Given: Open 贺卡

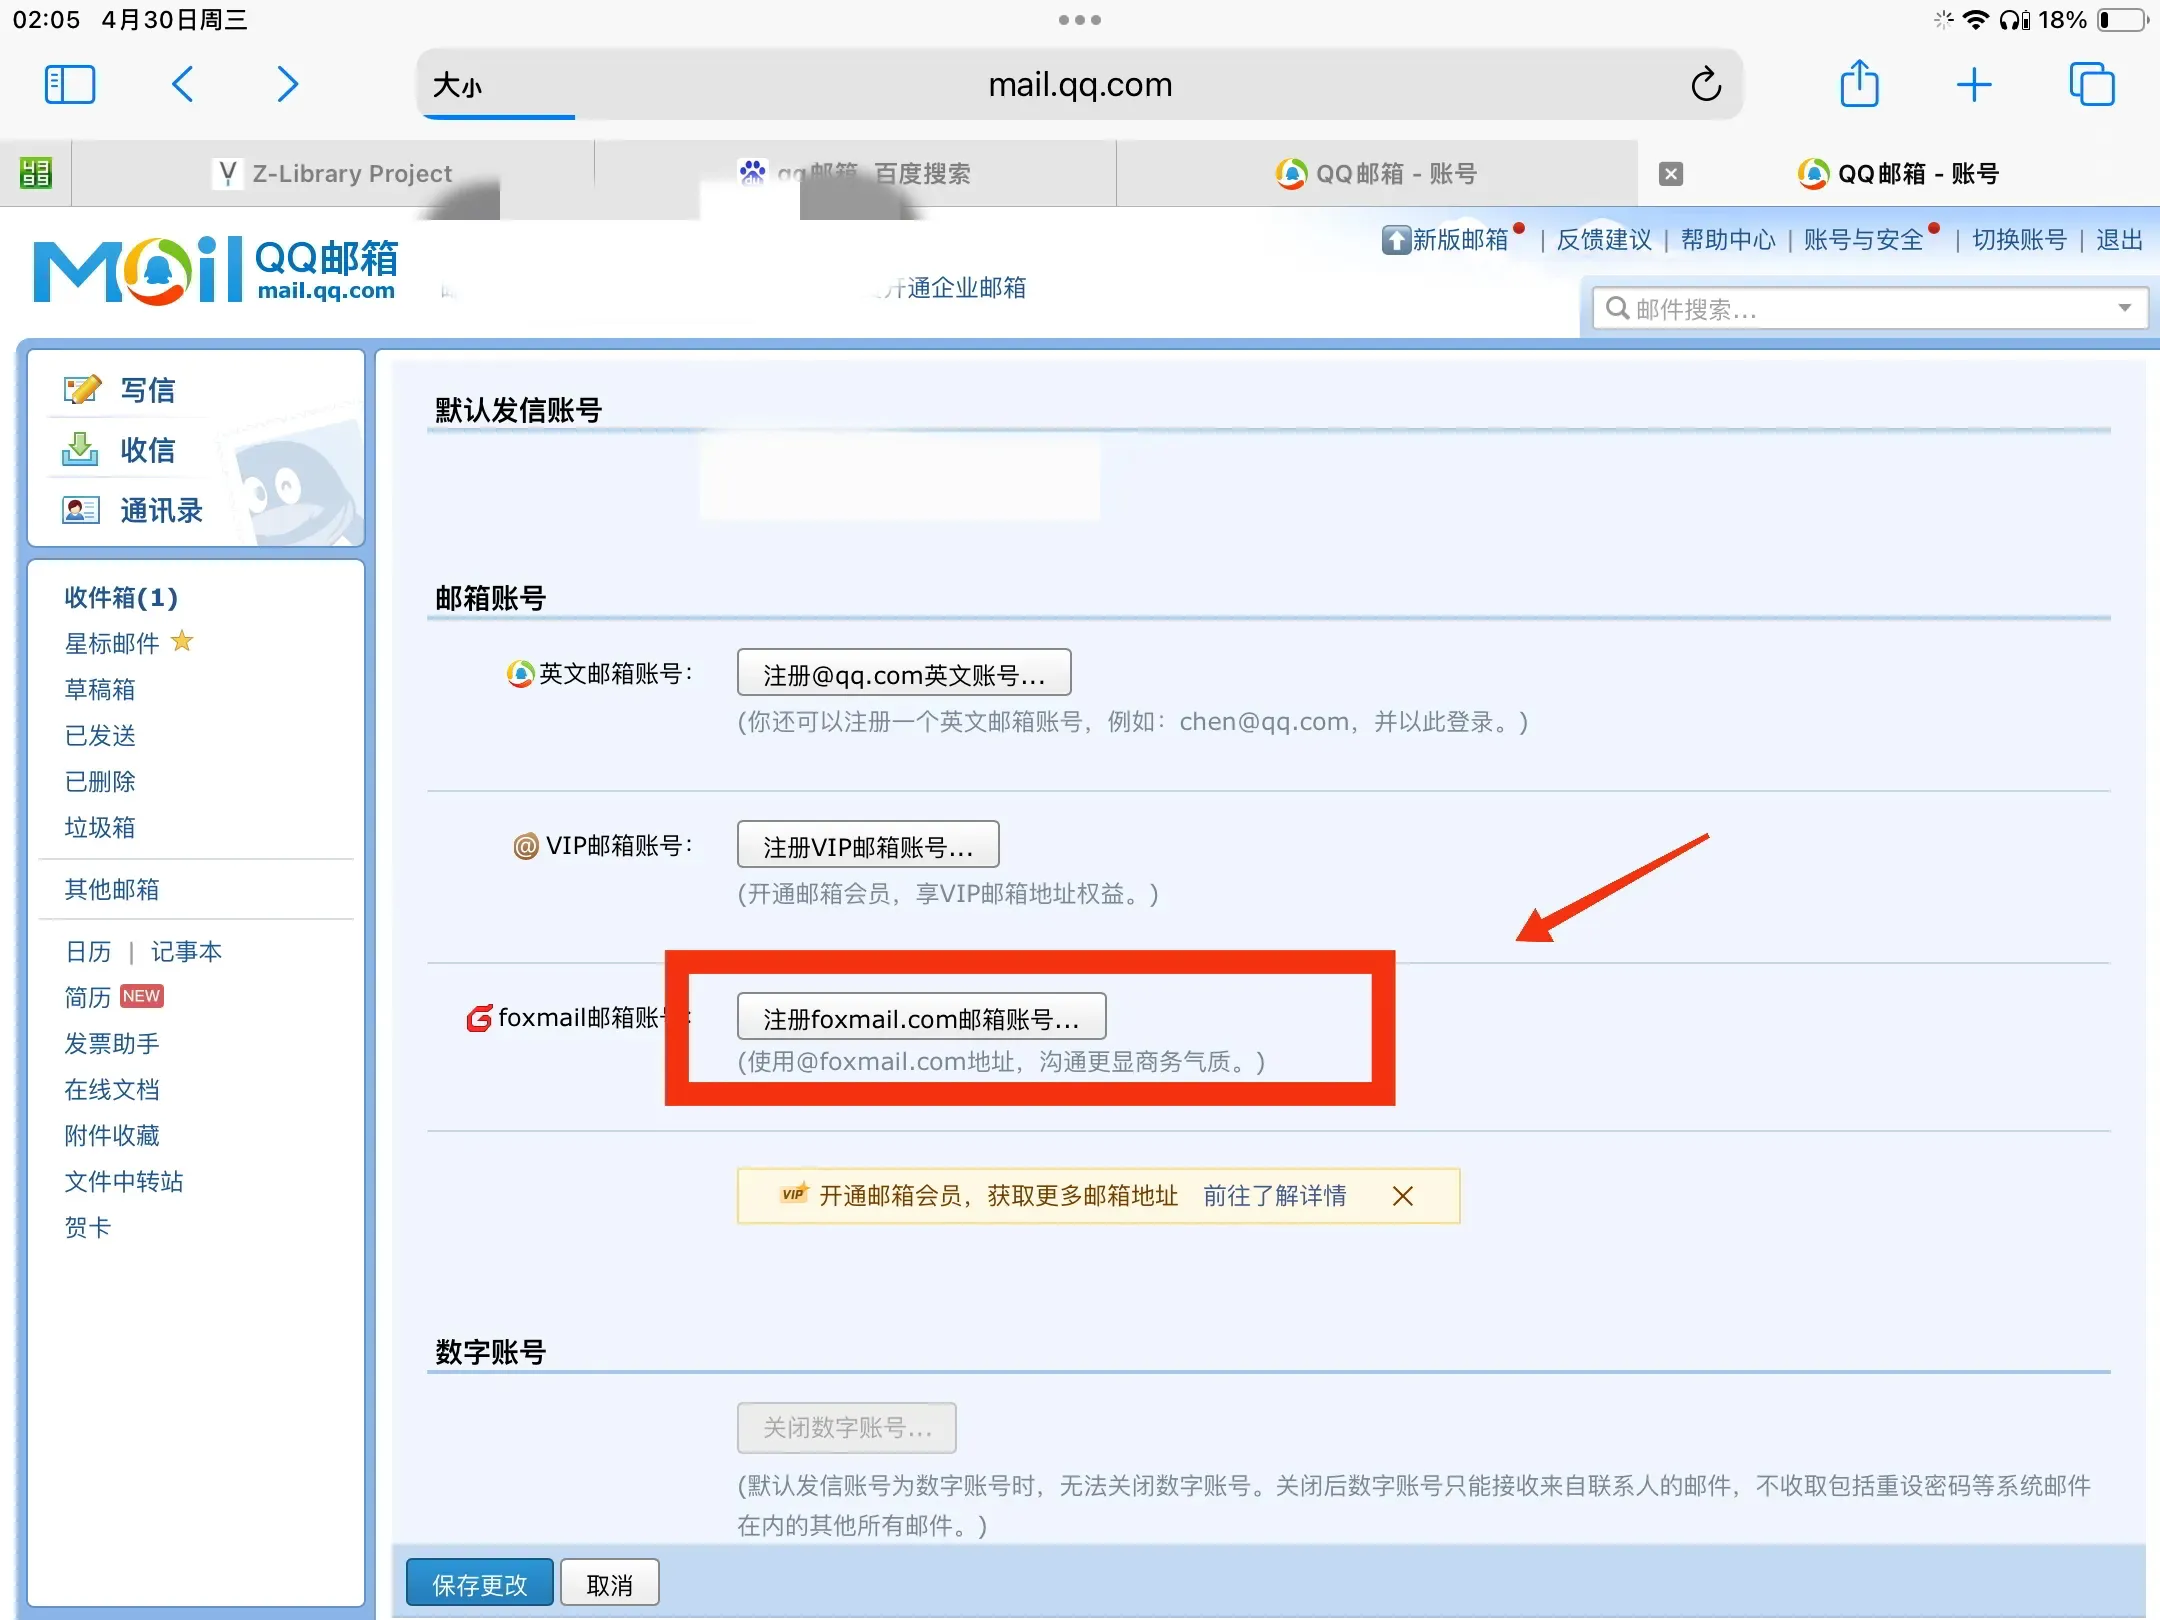Looking at the screenshot, I should click(88, 1227).
